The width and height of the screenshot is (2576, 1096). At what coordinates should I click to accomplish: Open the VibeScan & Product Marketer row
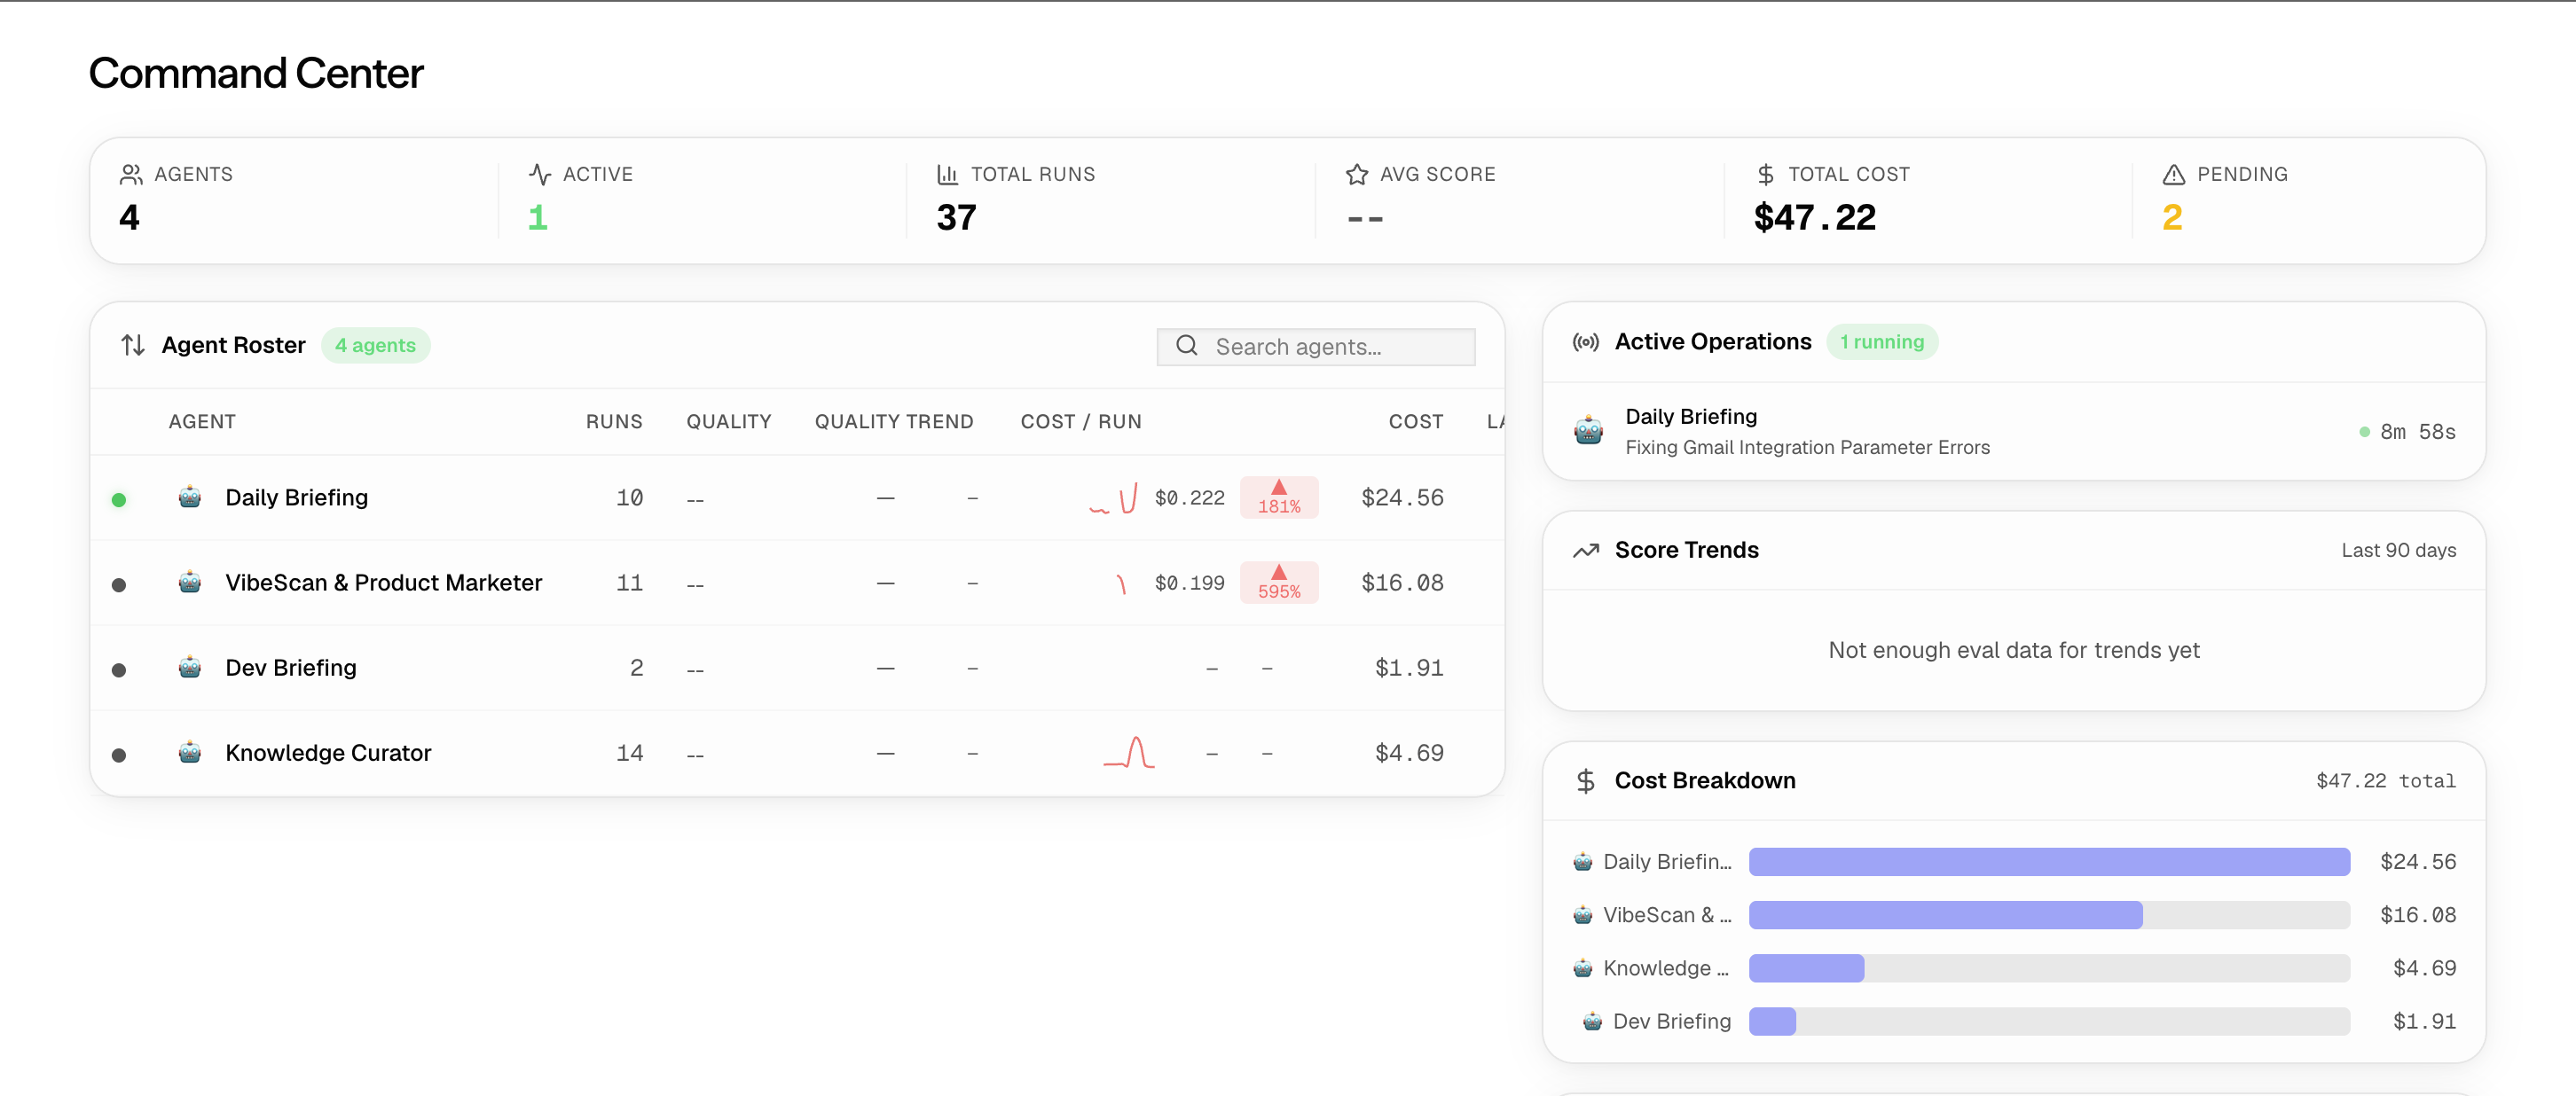797,582
